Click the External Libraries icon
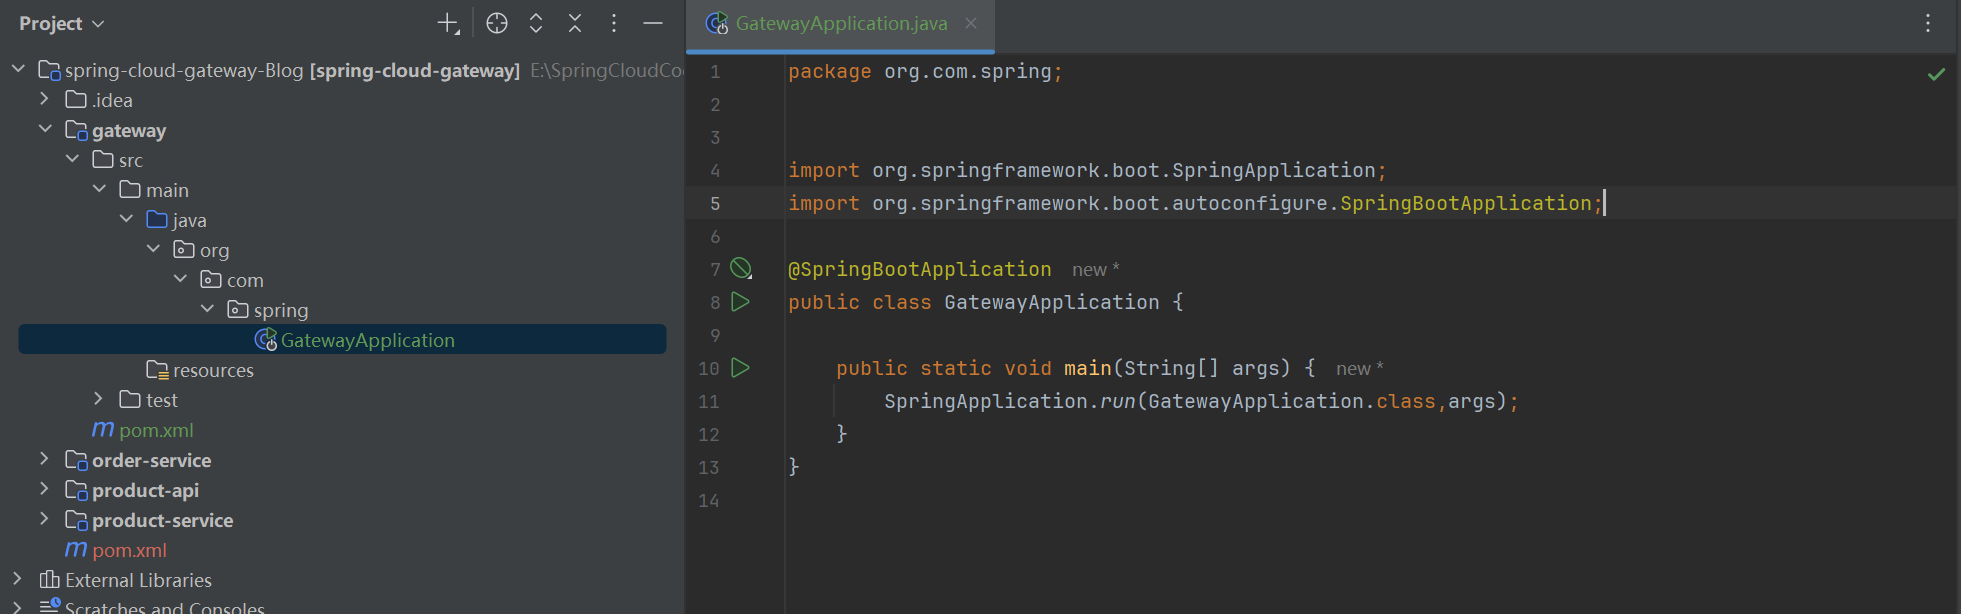1961x614 pixels. [x=49, y=579]
